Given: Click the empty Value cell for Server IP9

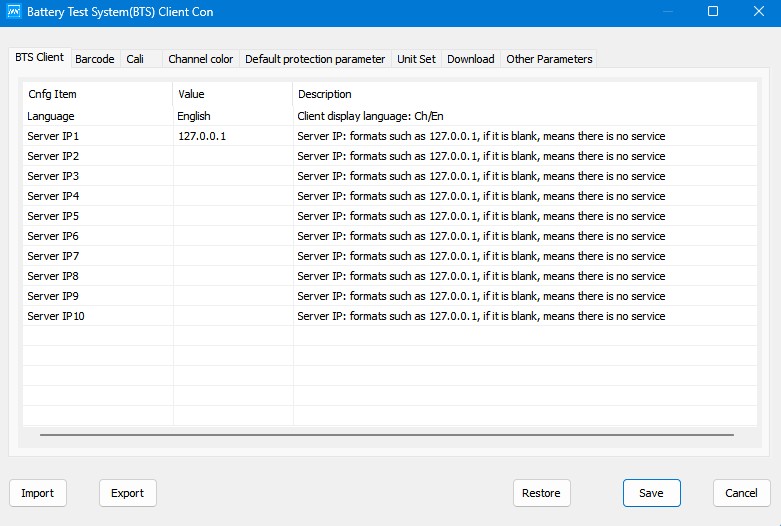Looking at the screenshot, I should click(x=233, y=295).
